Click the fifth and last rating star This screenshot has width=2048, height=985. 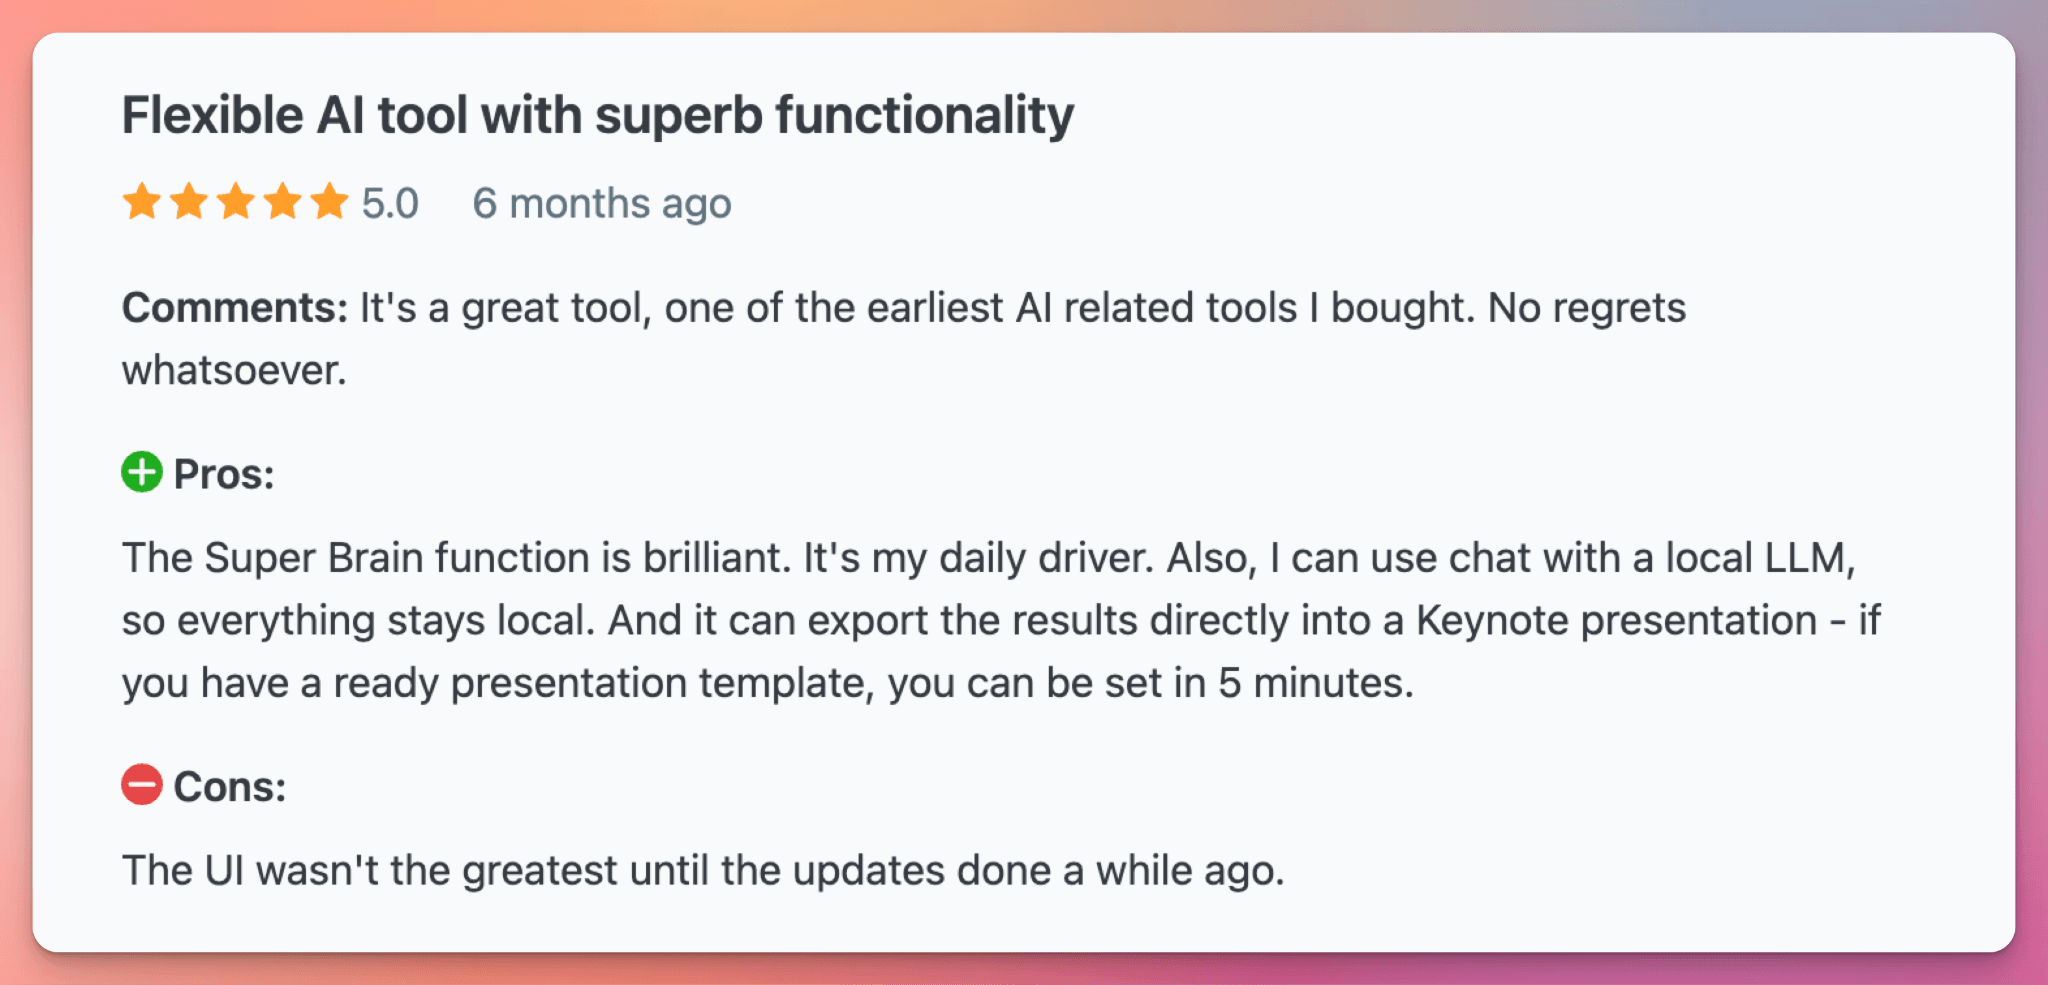pos(329,202)
